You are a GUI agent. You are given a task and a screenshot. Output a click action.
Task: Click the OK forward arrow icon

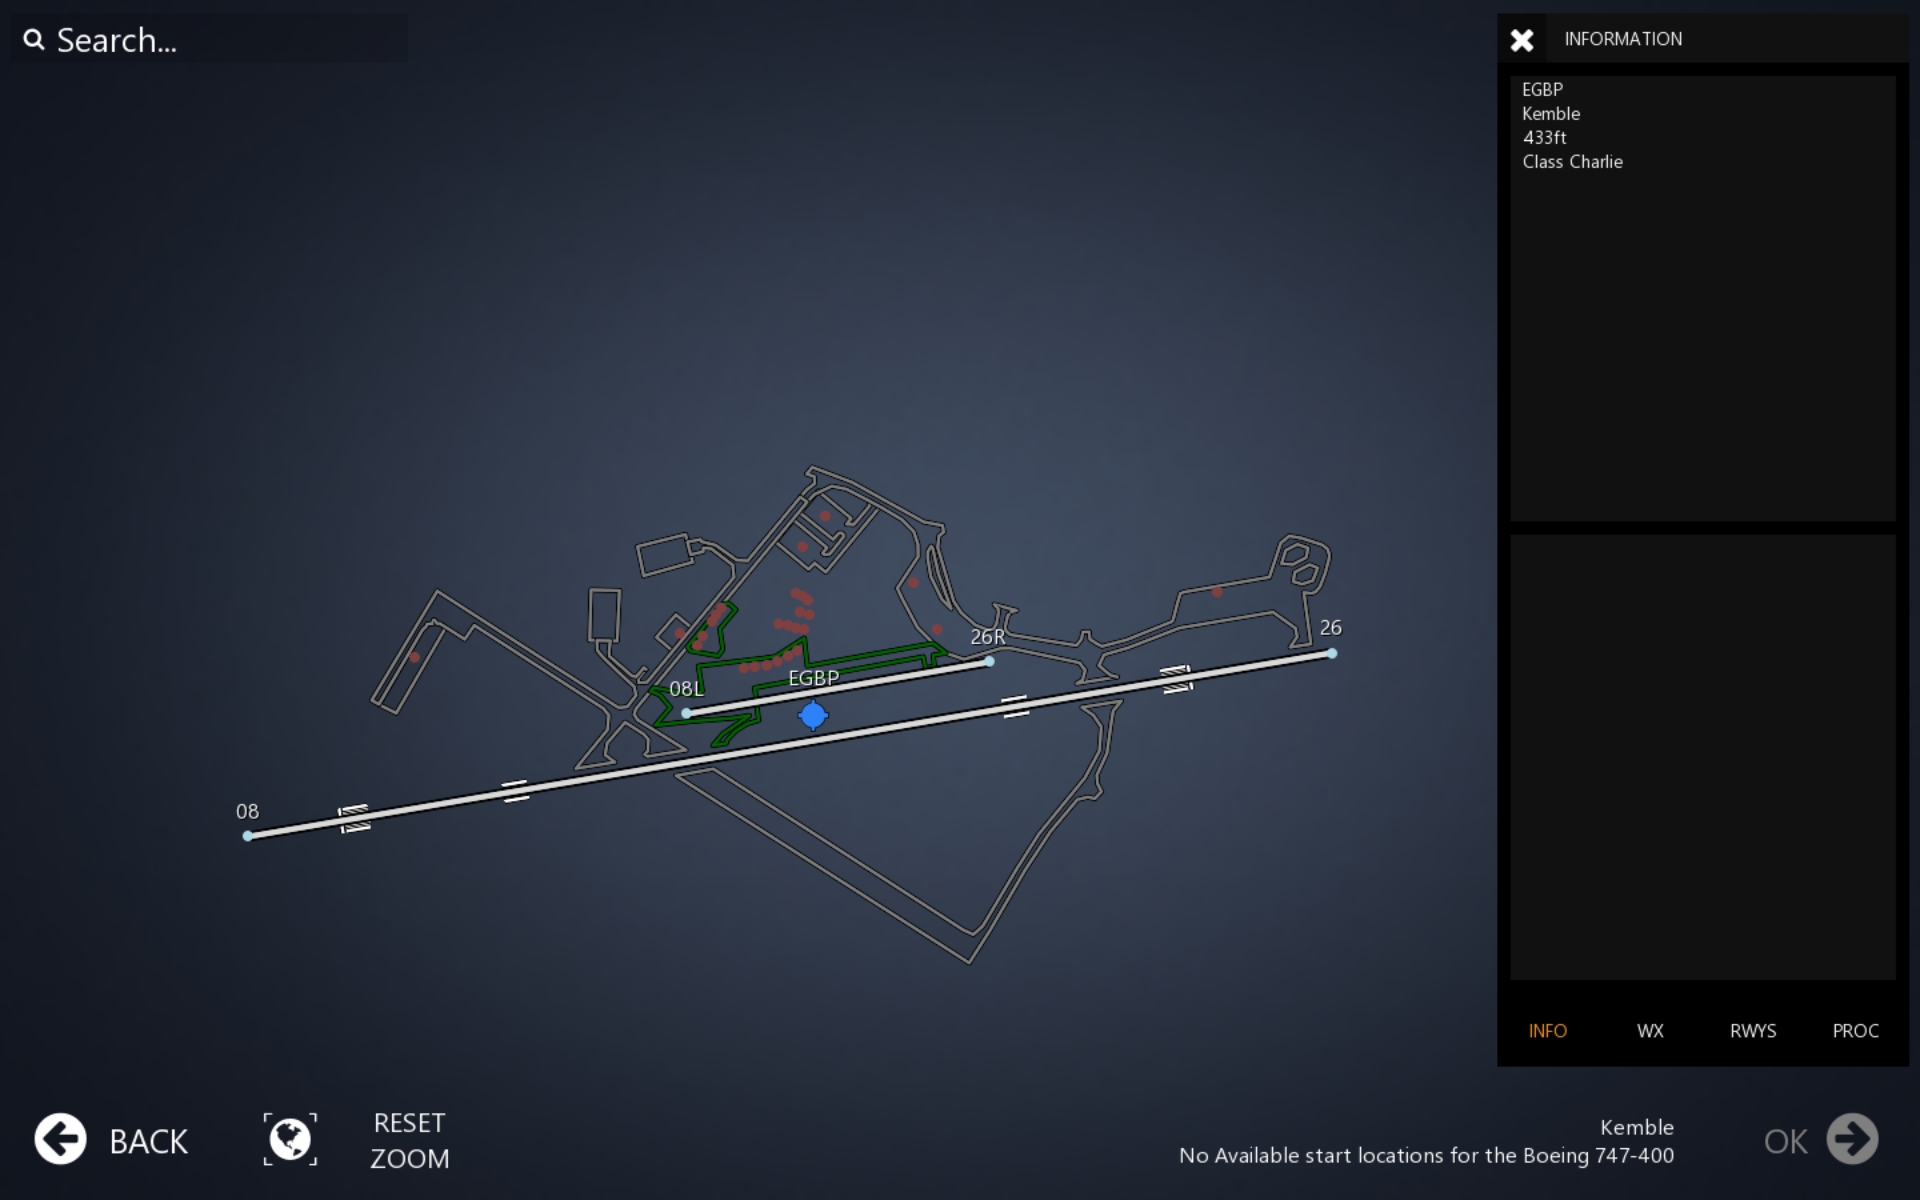click(x=1852, y=1139)
